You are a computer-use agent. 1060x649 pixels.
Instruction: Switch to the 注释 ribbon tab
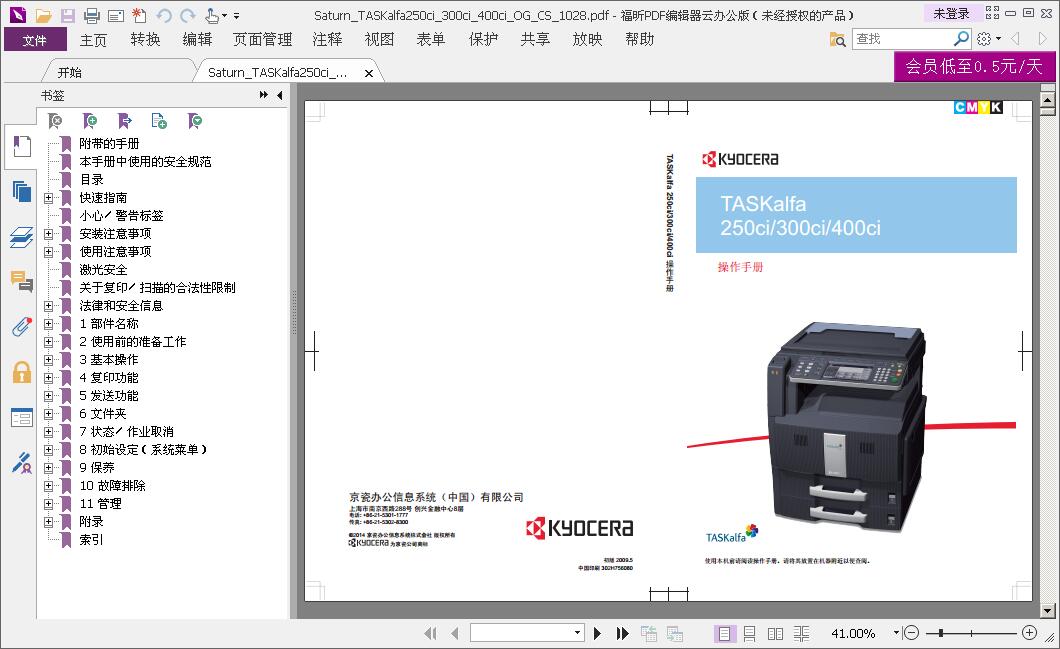327,40
